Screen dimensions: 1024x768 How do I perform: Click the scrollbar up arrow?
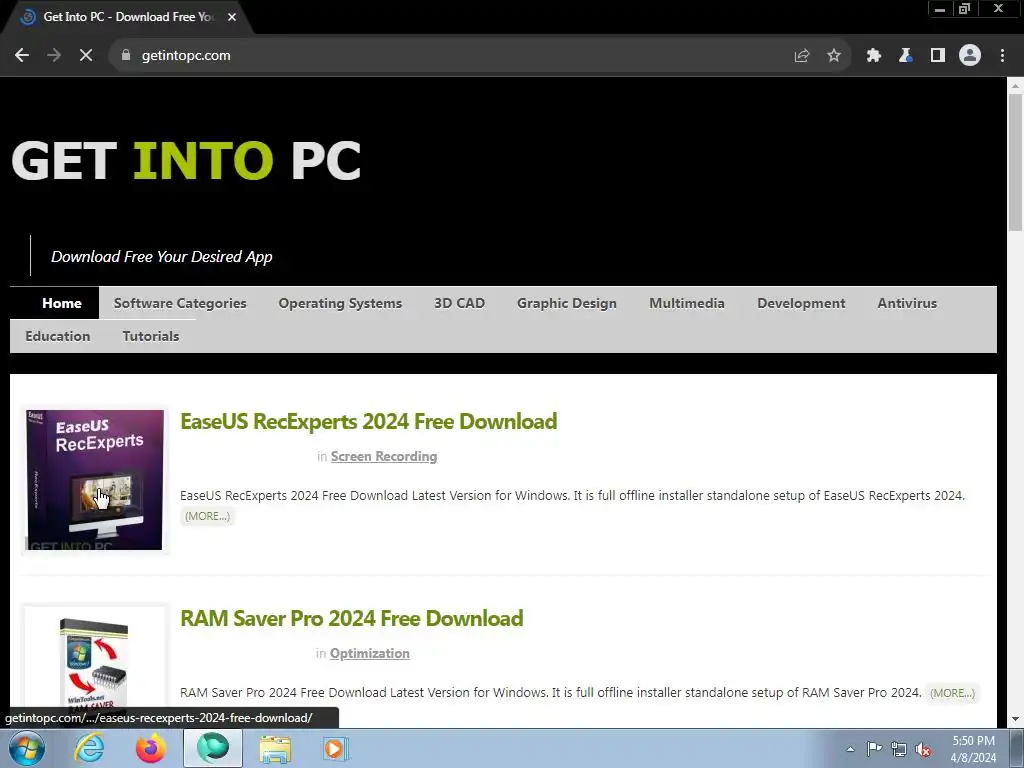click(1015, 86)
